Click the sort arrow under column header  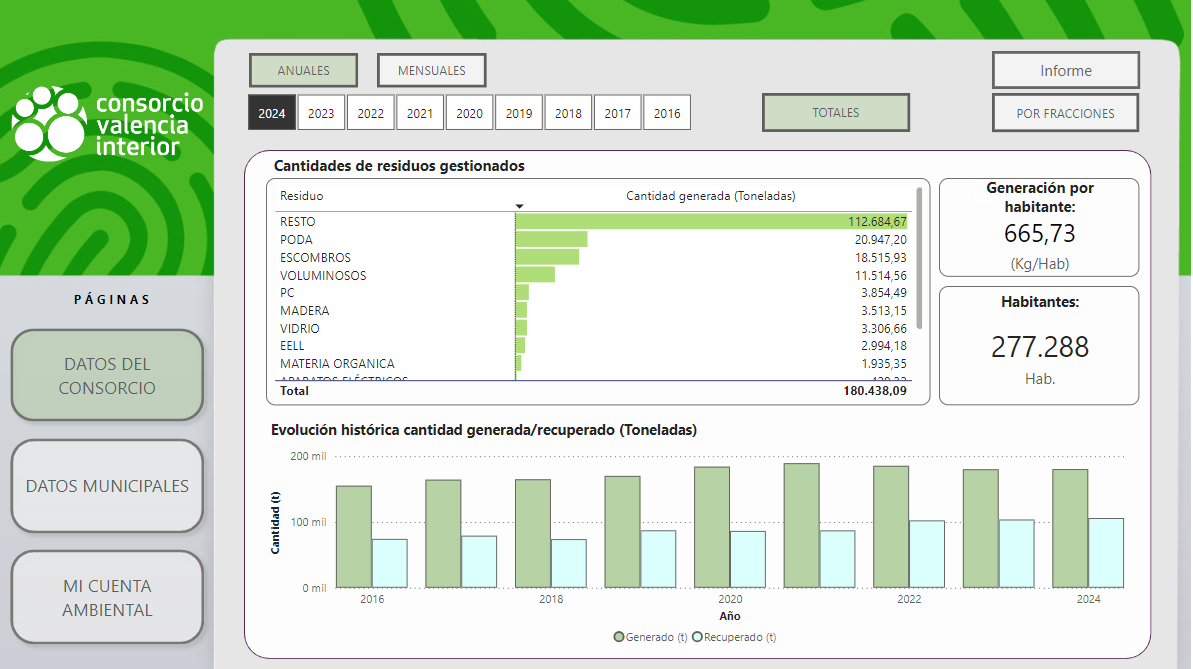[519, 206]
